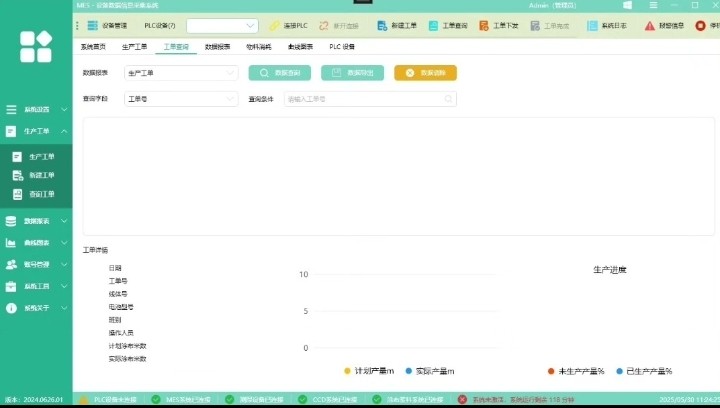
Task: Click the 工单查询 toolbar icon
Action: [433, 26]
